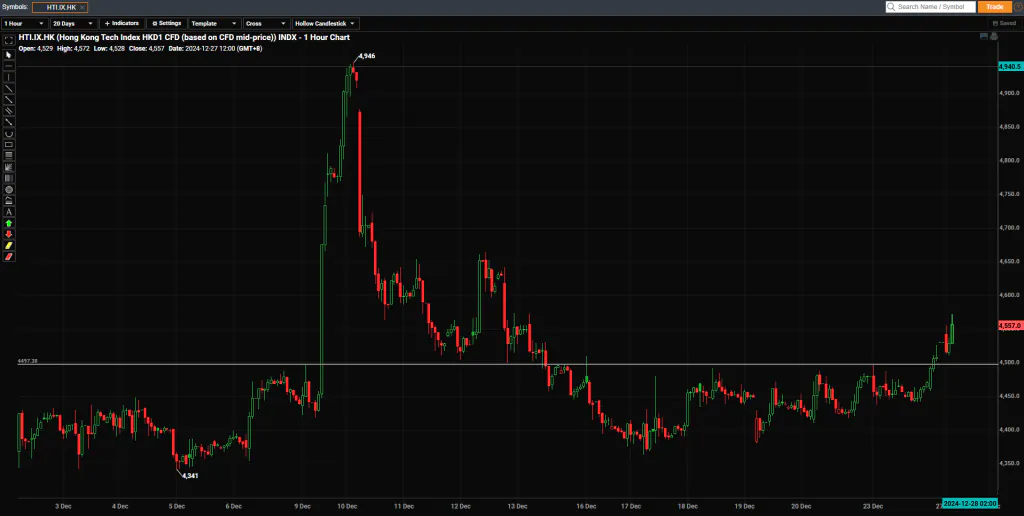1024x516 pixels.
Task: Click the 16 Dec date axis label
Action: pyautogui.click(x=586, y=506)
